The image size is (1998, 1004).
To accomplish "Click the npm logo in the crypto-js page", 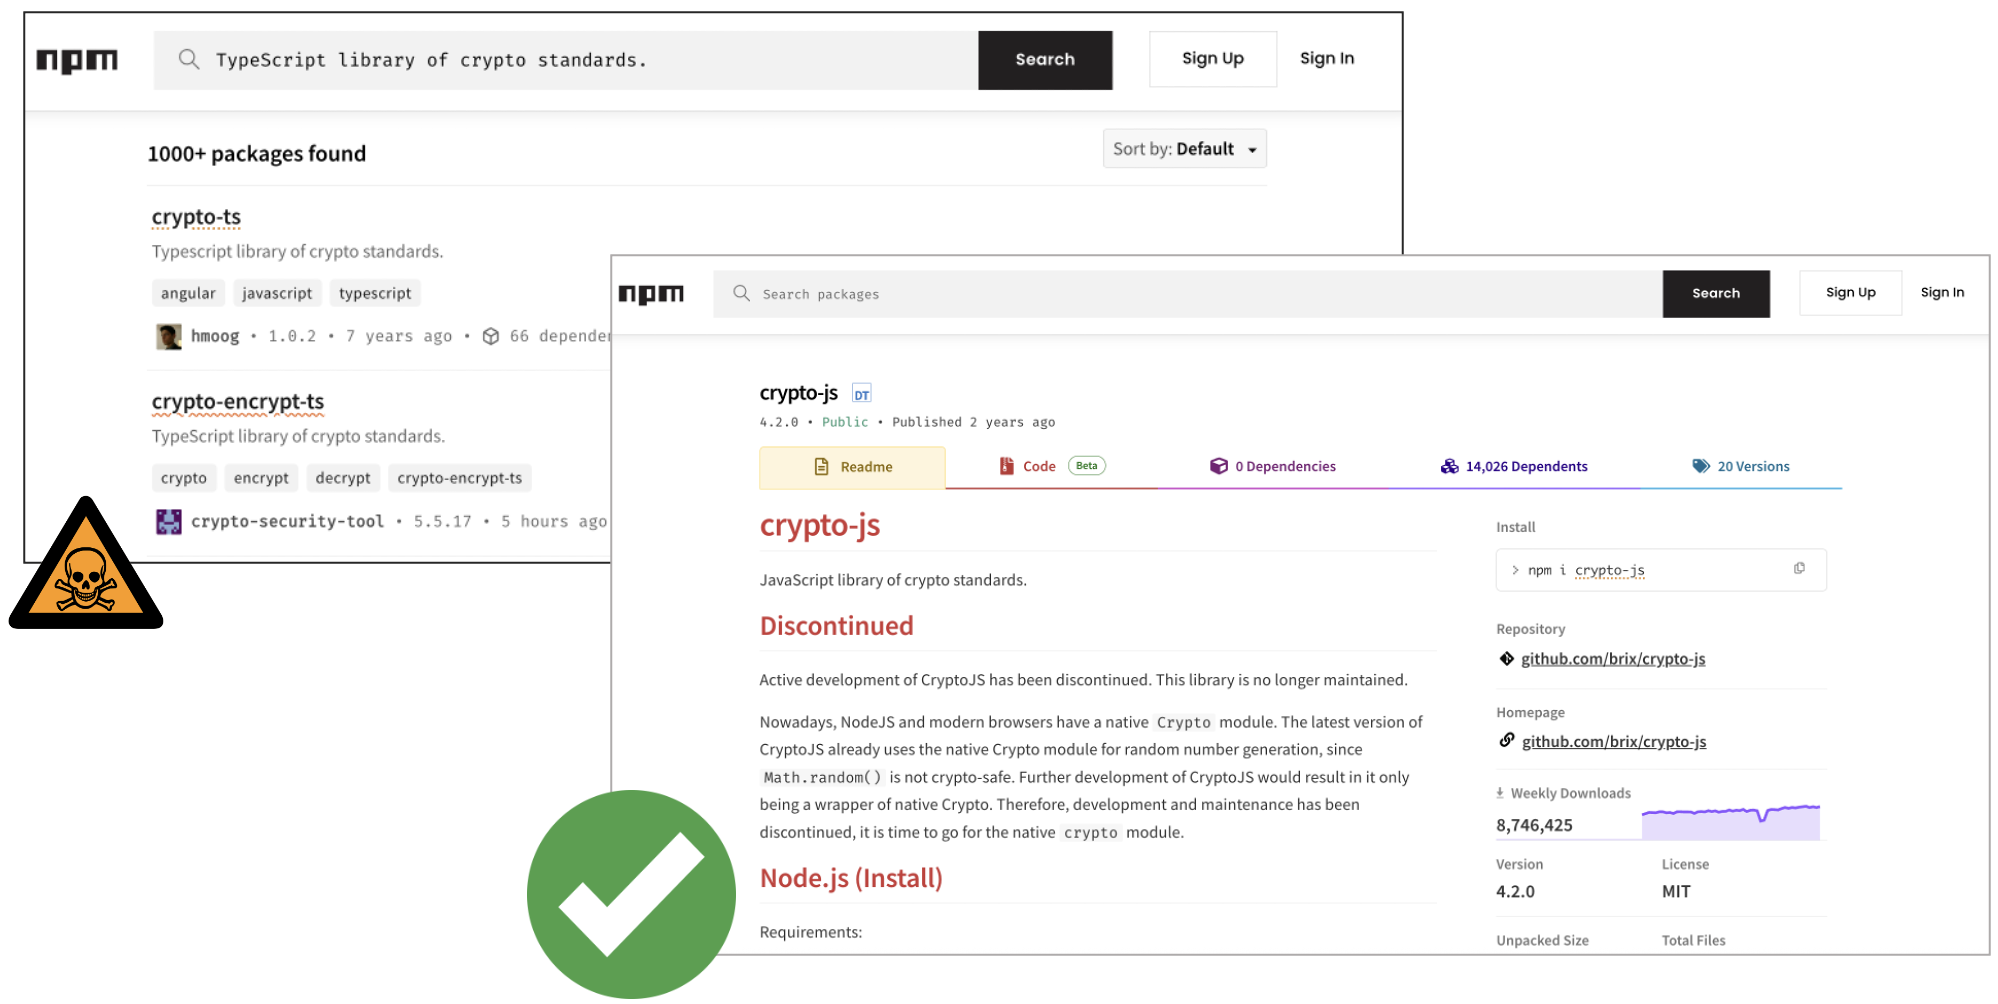I will pyautogui.click(x=651, y=294).
